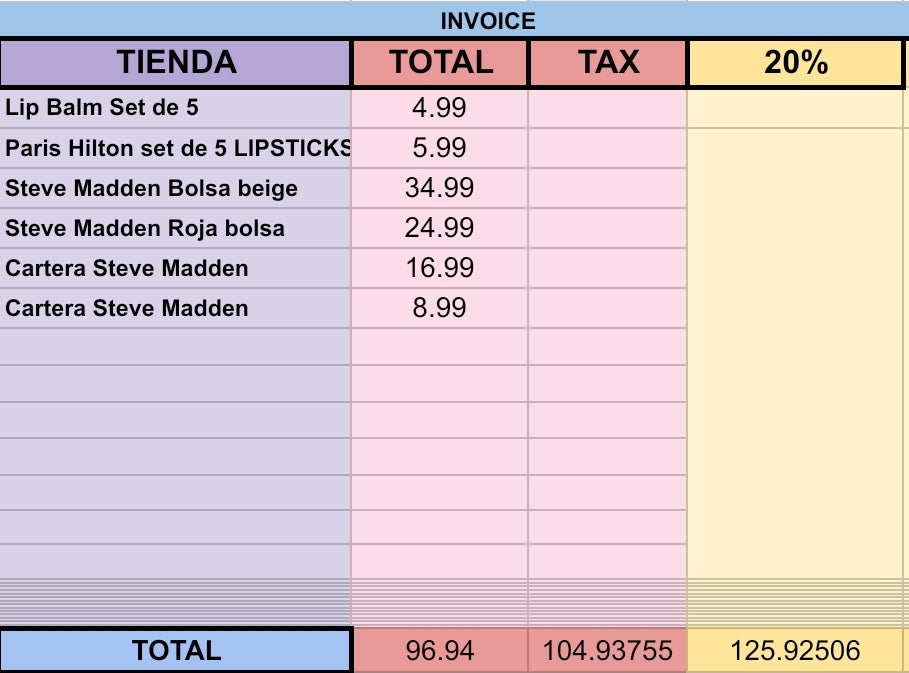Select the tax total 104.93755

608,650
